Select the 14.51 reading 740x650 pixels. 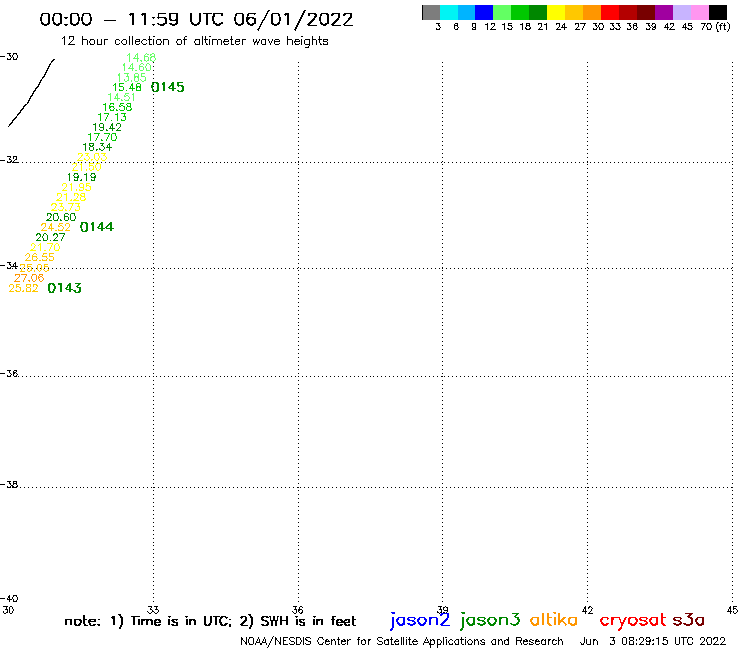(x=121, y=97)
